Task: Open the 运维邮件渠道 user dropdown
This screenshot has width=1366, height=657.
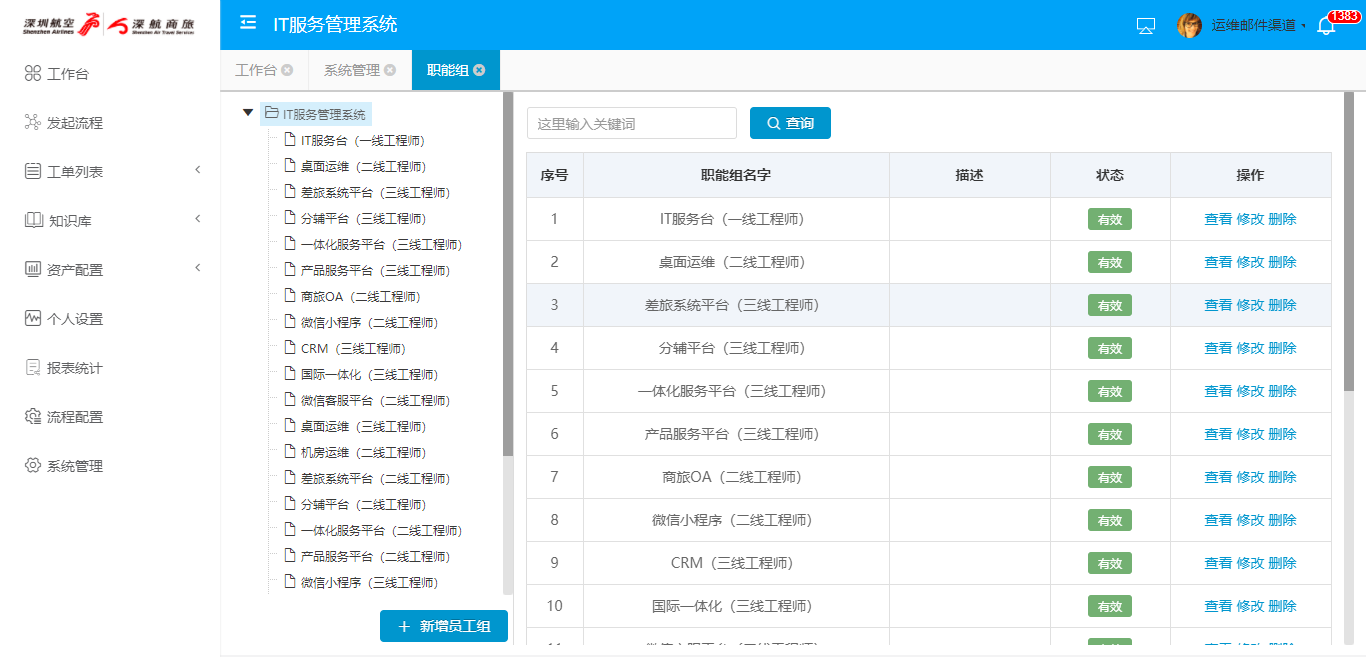Action: tap(1258, 26)
